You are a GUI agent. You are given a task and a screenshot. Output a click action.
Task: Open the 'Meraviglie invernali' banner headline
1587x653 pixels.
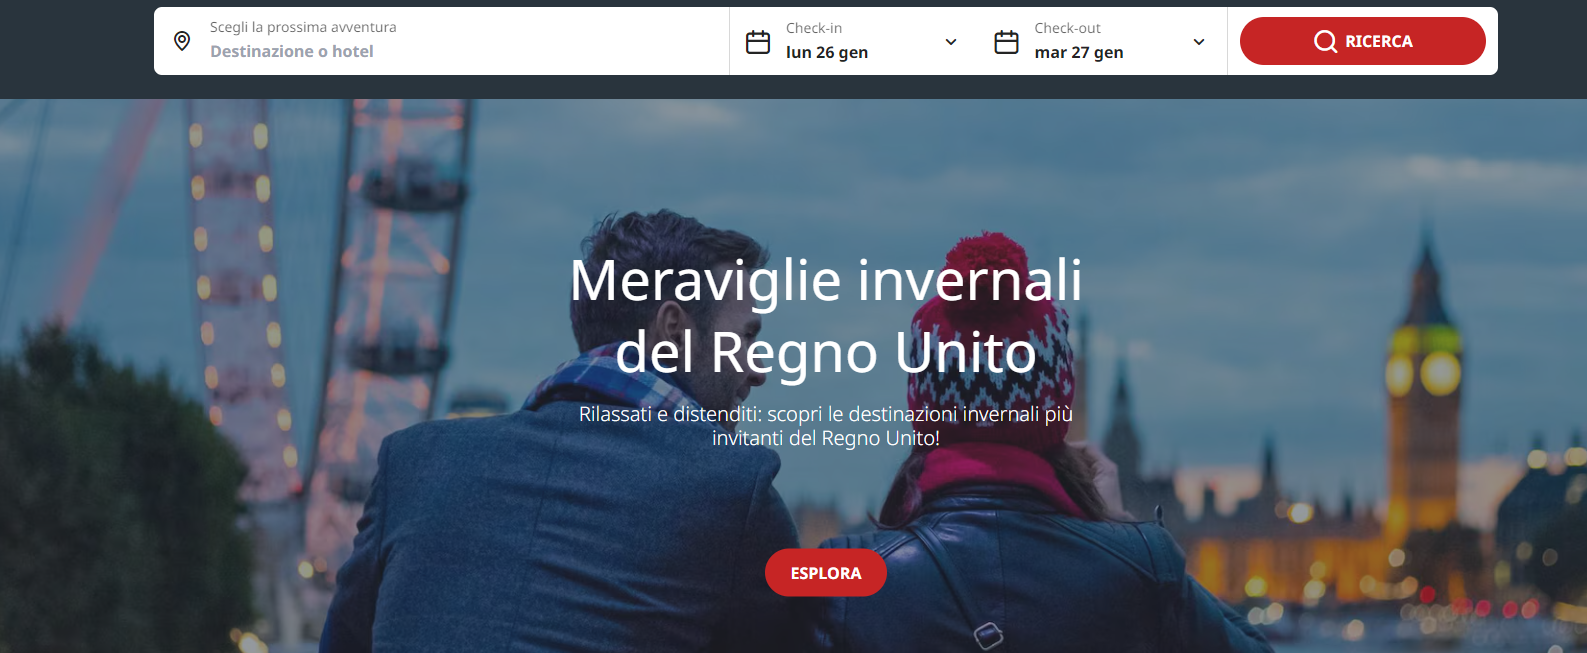[825, 280]
